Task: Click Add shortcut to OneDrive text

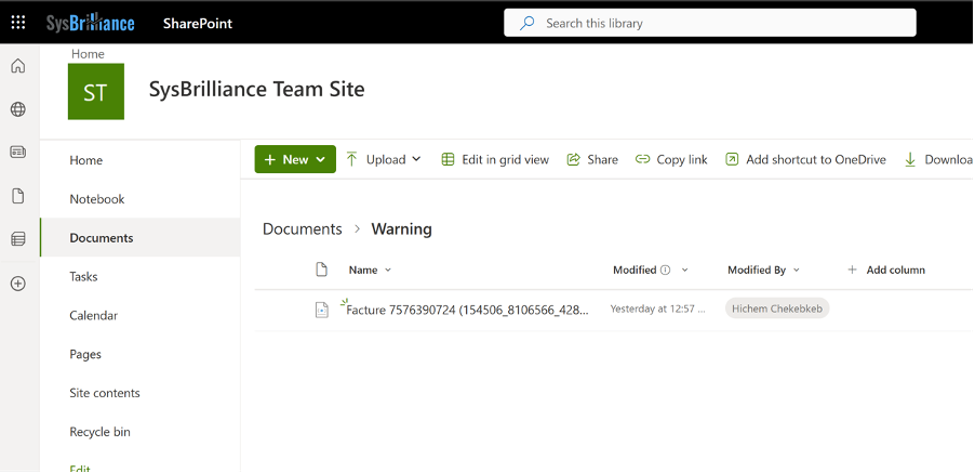Action: 816,160
